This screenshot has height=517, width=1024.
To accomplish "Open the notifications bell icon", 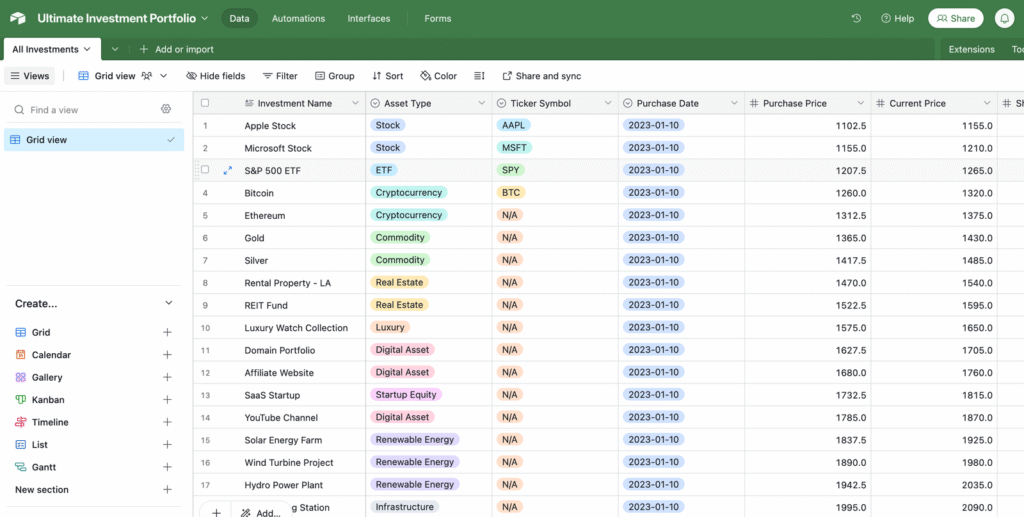I will [x=1004, y=18].
